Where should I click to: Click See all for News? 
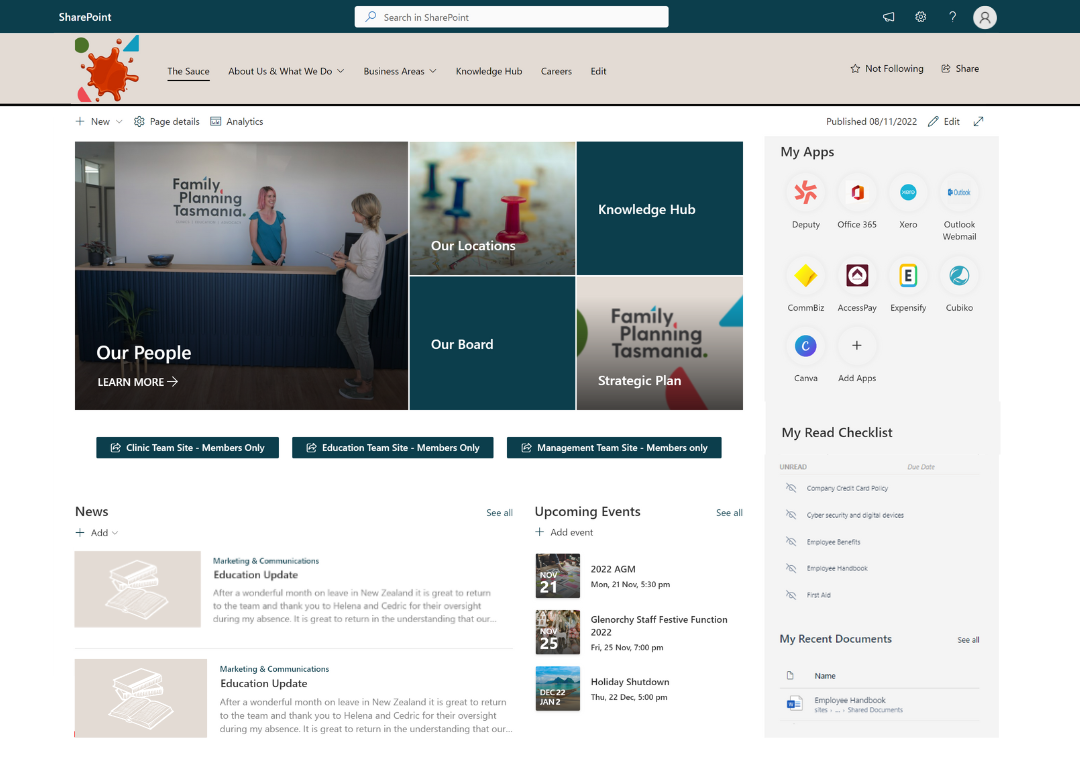tap(499, 513)
